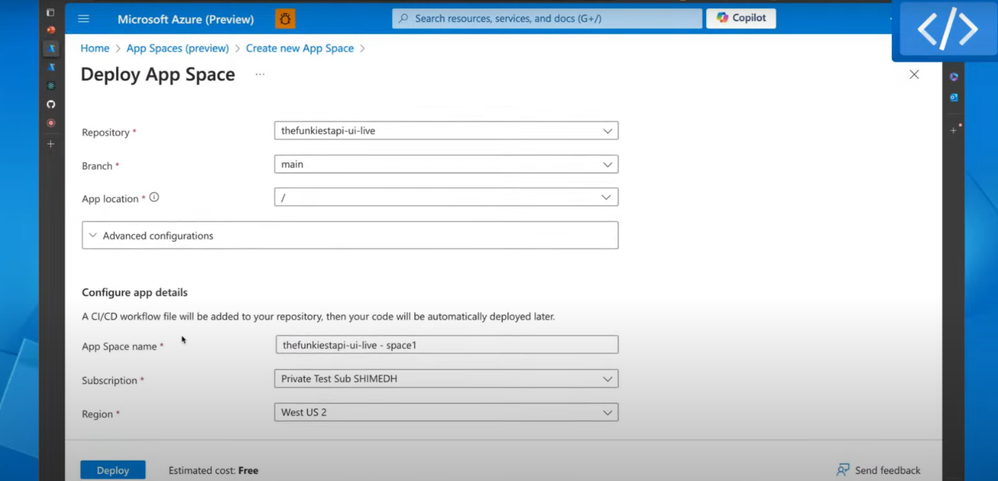Open App Spaces (preview) breadcrumb link
Viewport: 998px width, 481px height.
(178, 48)
